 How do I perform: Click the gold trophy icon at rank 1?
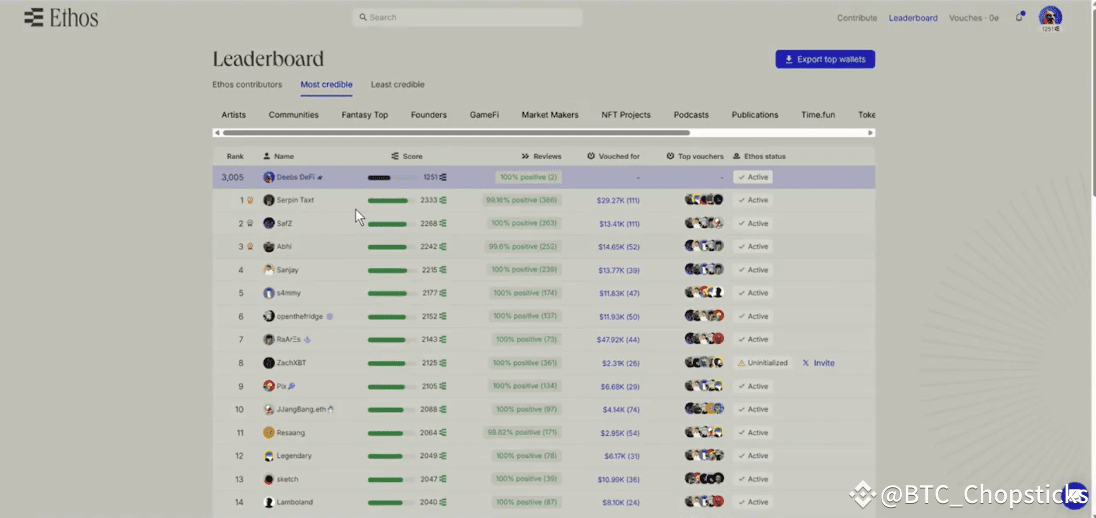coord(249,200)
